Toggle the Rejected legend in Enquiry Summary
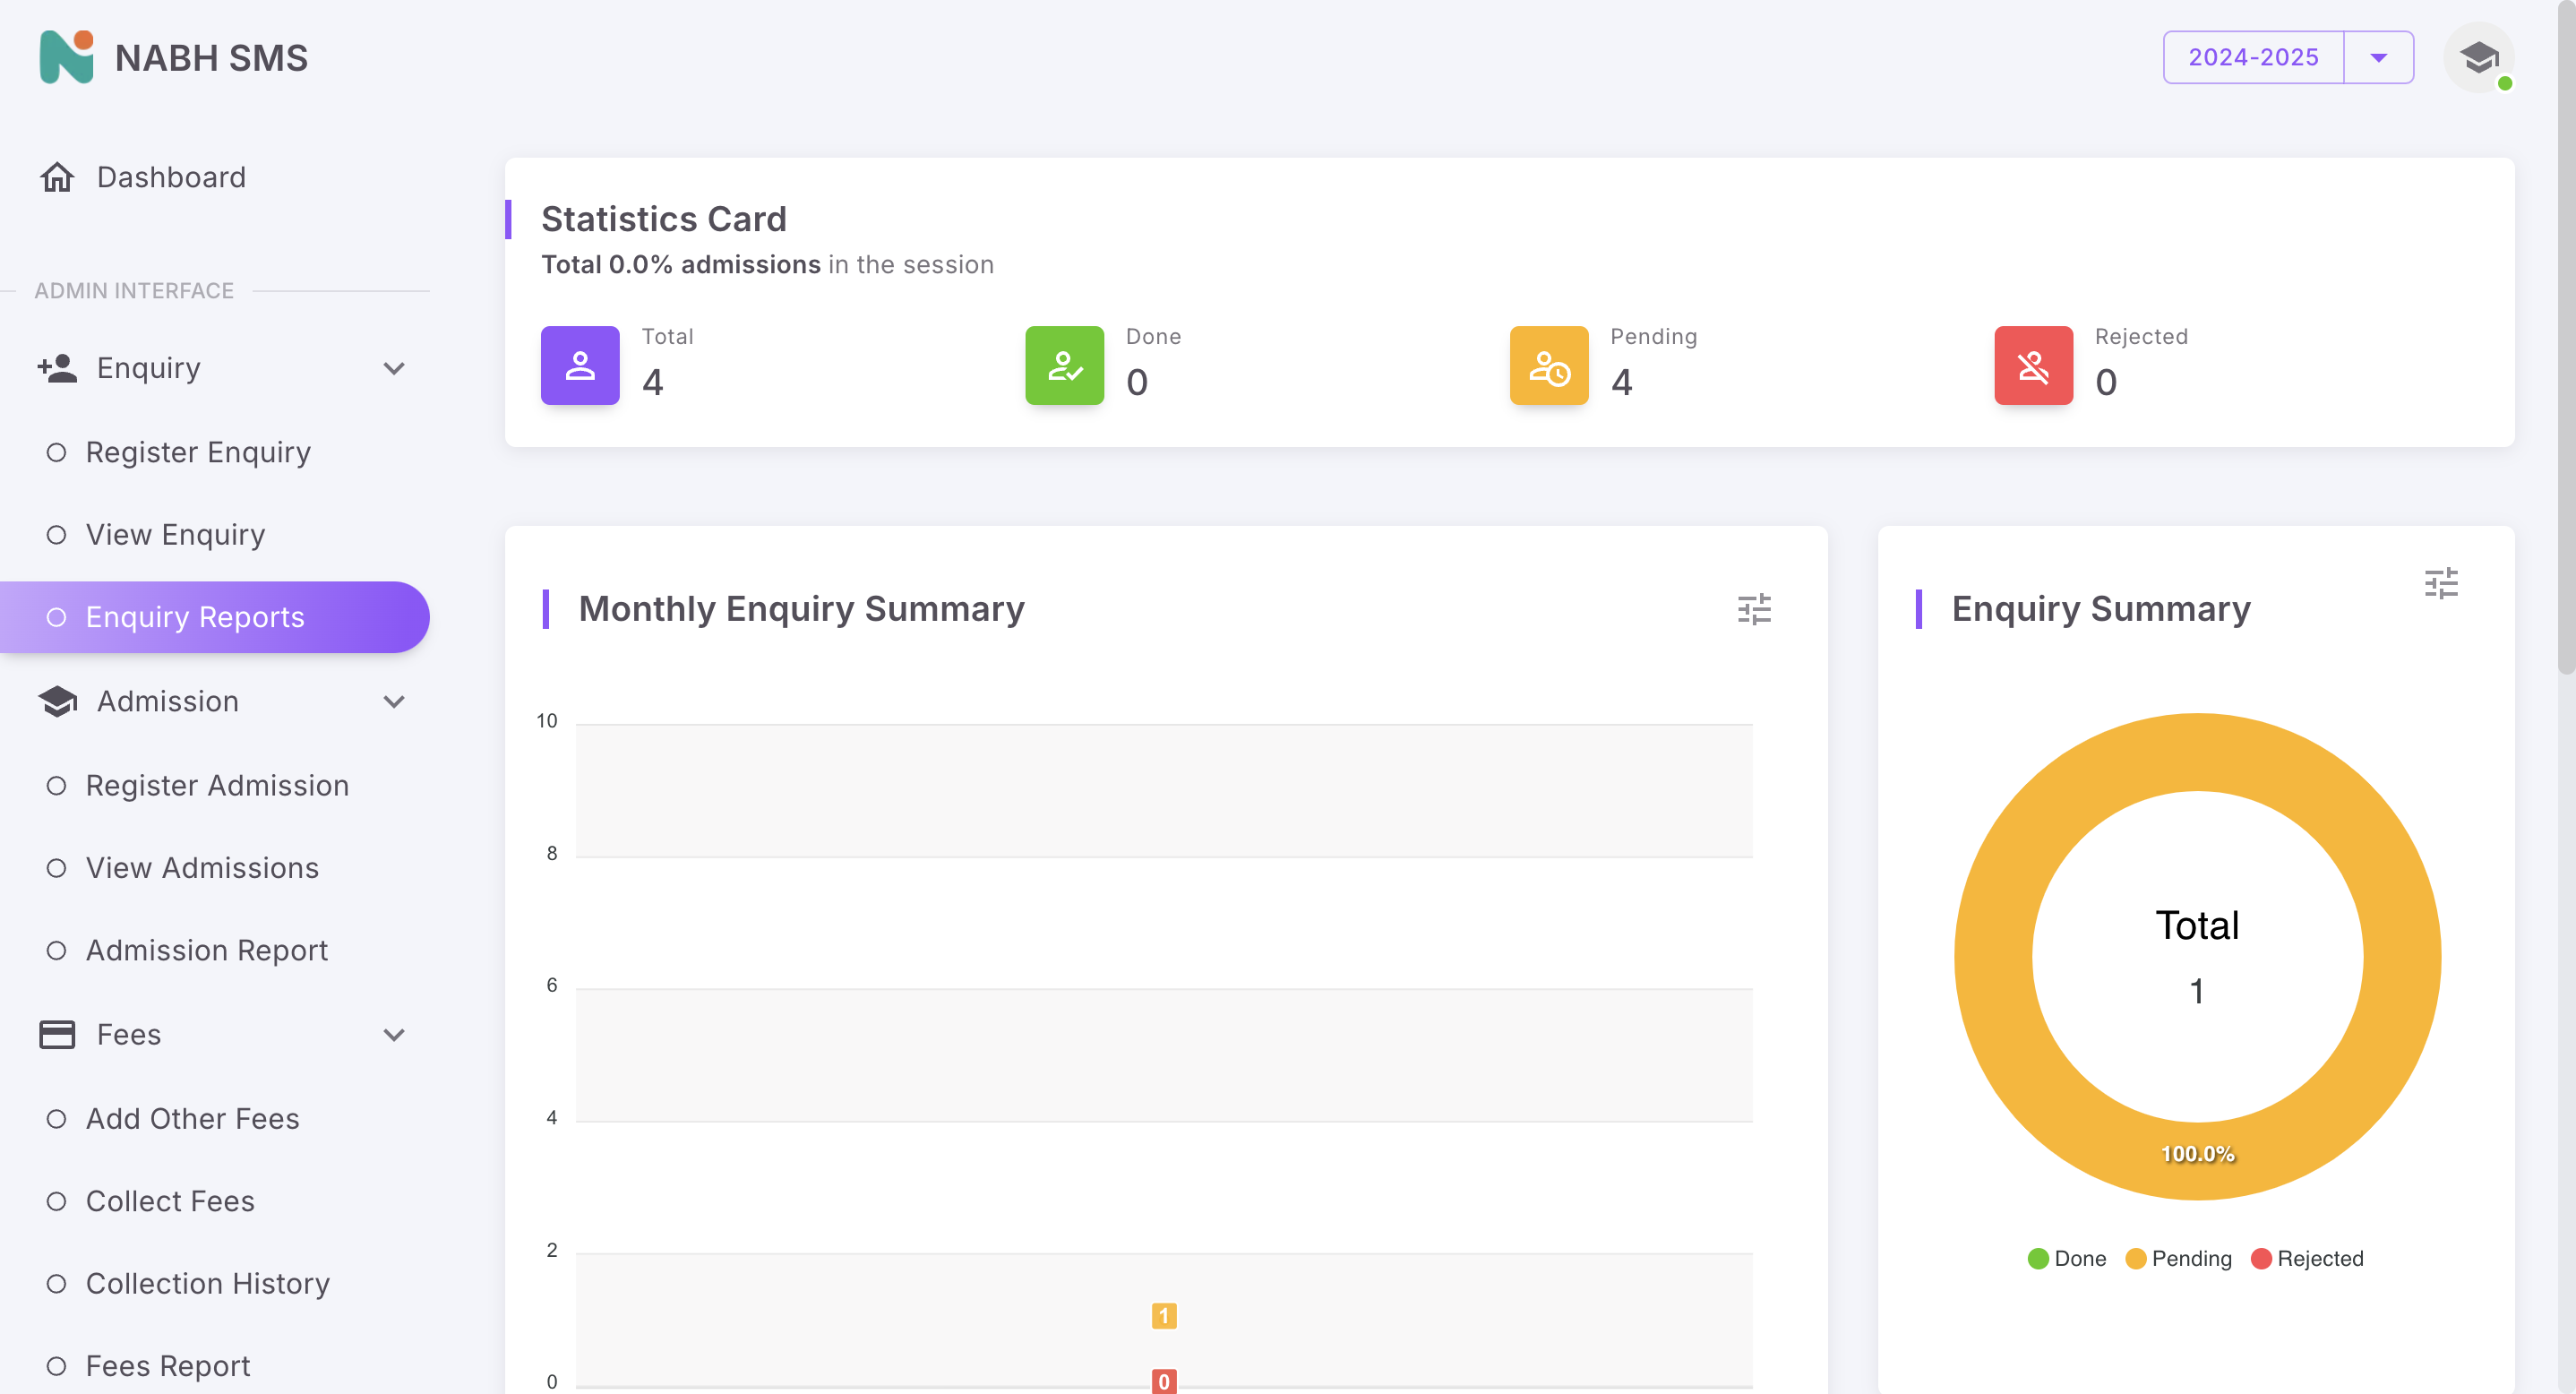 (x=2307, y=1258)
